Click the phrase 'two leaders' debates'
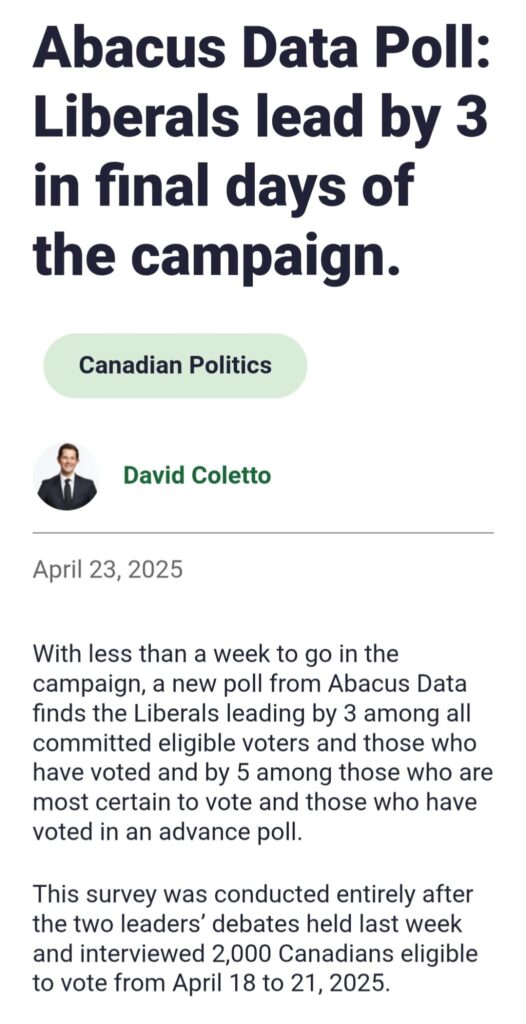 [169, 923]
